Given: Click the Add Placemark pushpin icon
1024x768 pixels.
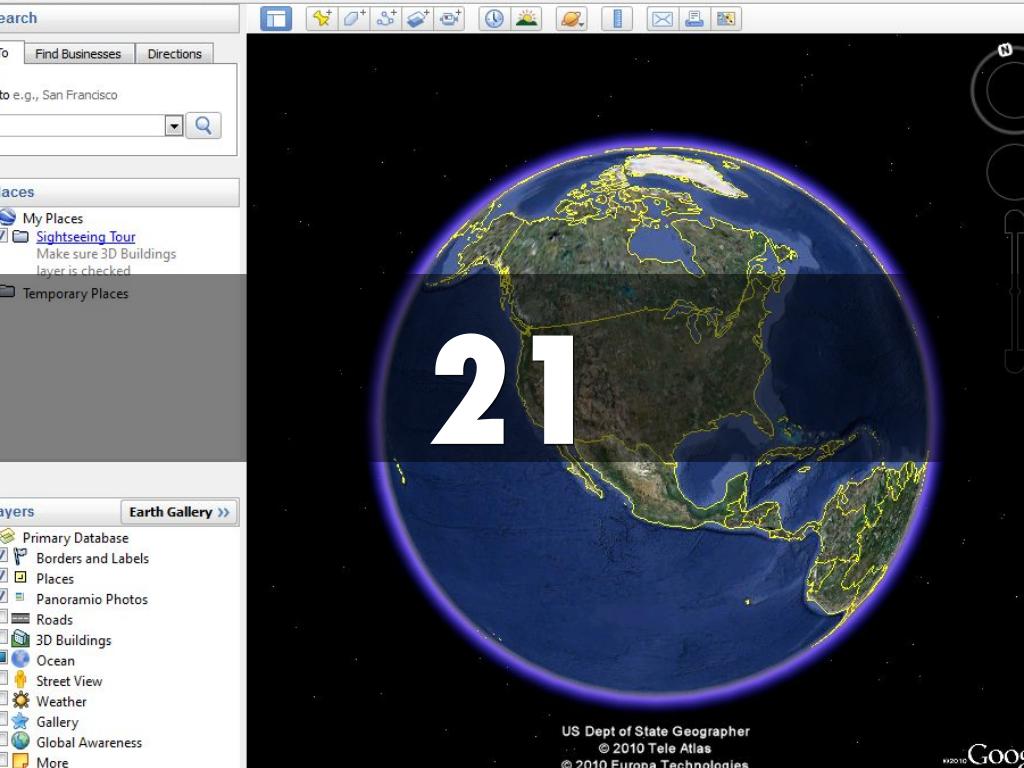Looking at the screenshot, I should [322, 18].
